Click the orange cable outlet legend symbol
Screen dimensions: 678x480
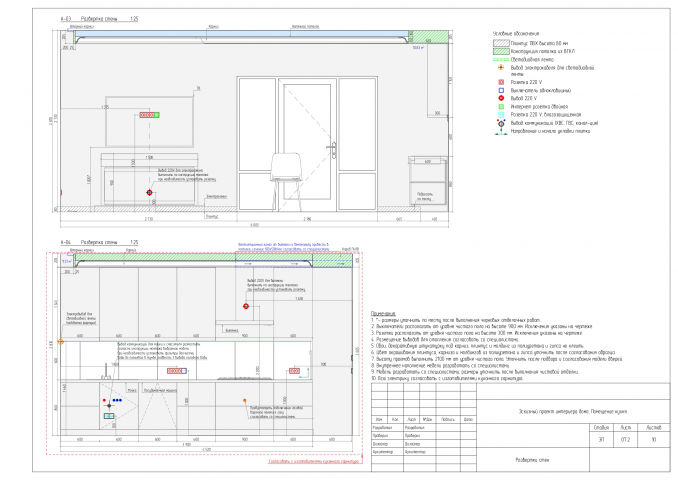(x=501, y=67)
